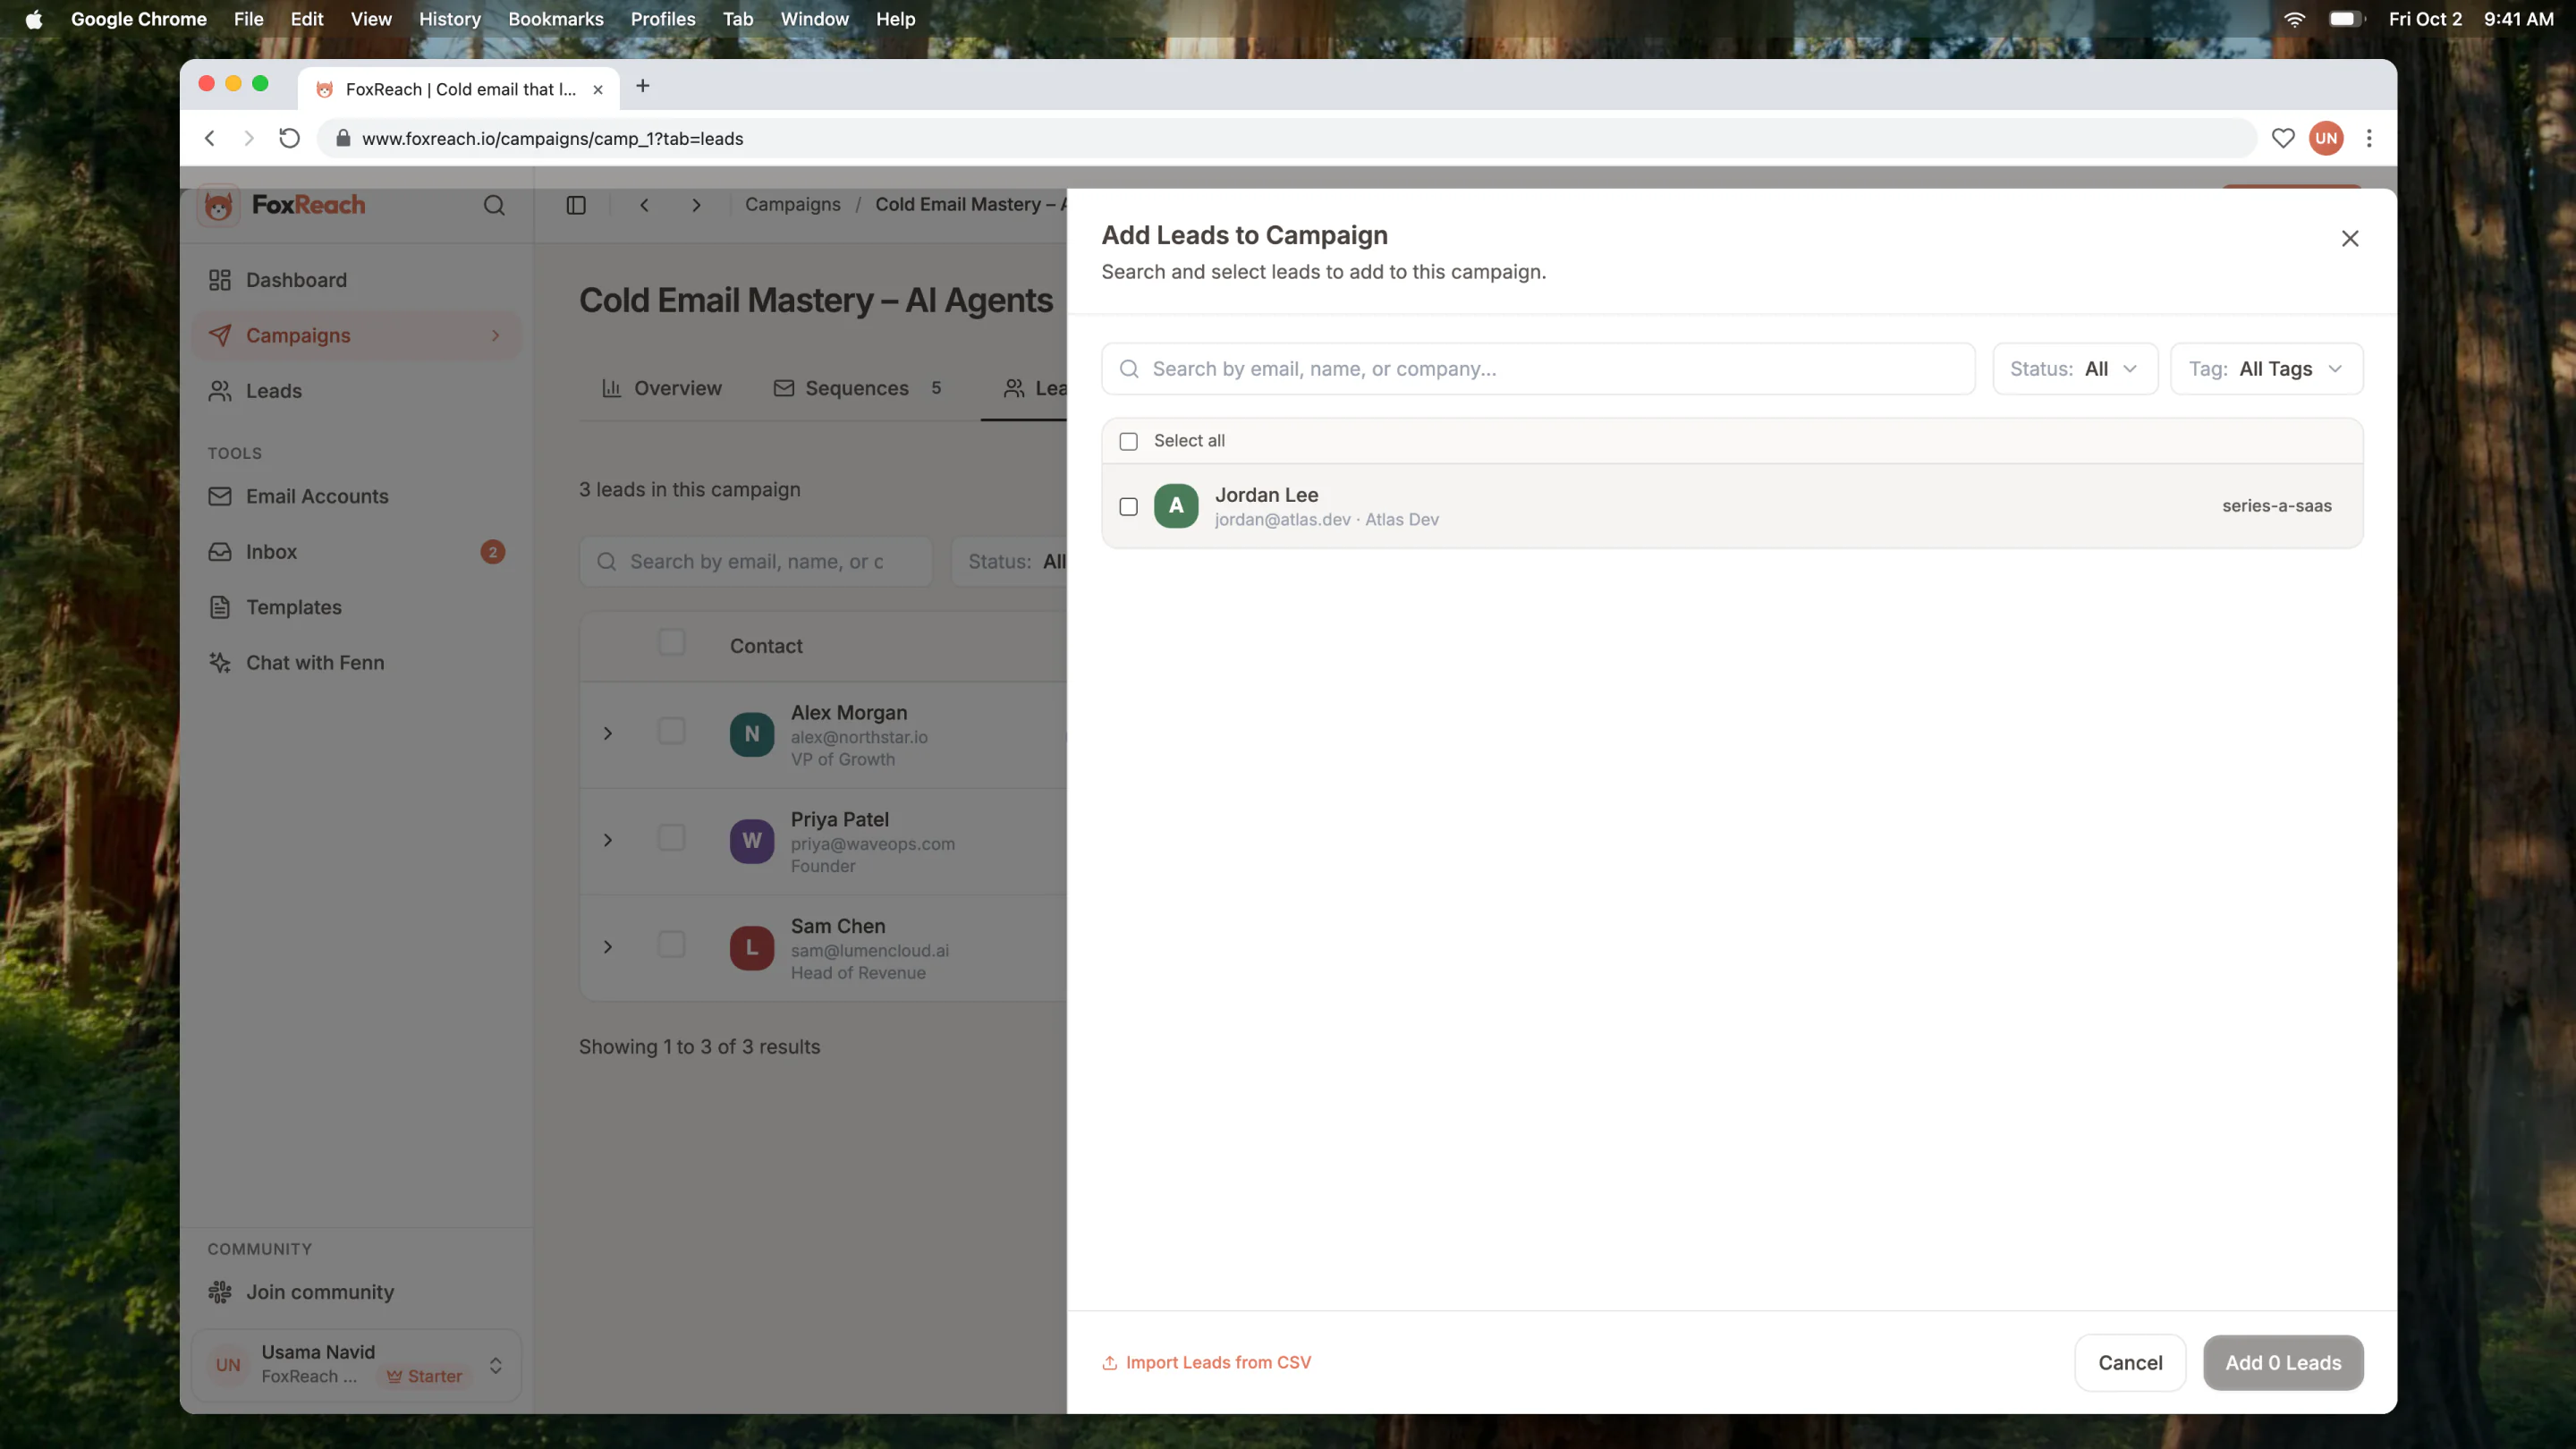Switch to the Sequences tab
This screenshot has width=2576, height=1449.
857,388
